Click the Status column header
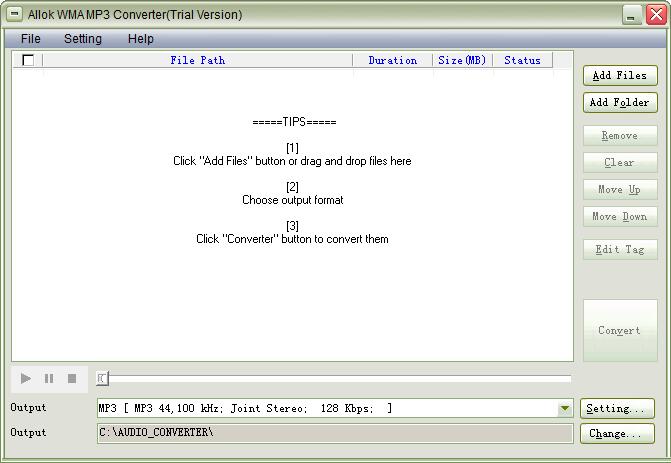The height and width of the screenshot is (463, 671). point(522,60)
